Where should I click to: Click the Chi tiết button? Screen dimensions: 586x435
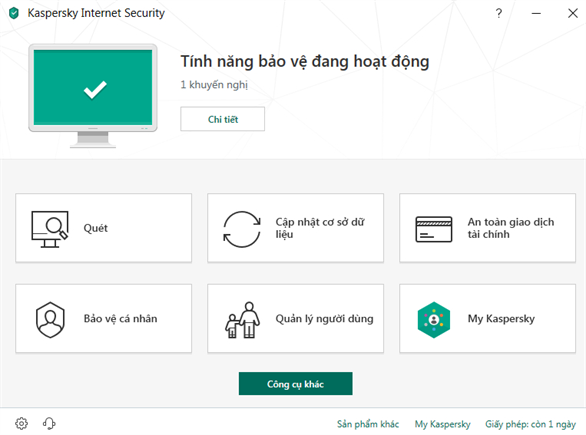pyautogui.click(x=222, y=119)
